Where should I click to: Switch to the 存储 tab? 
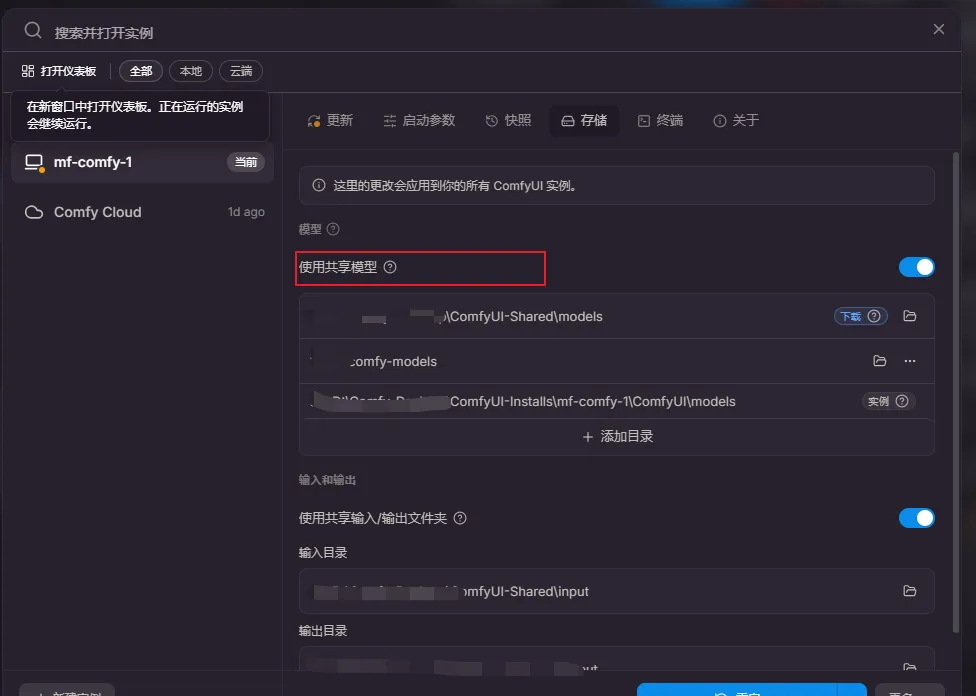[584, 120]
